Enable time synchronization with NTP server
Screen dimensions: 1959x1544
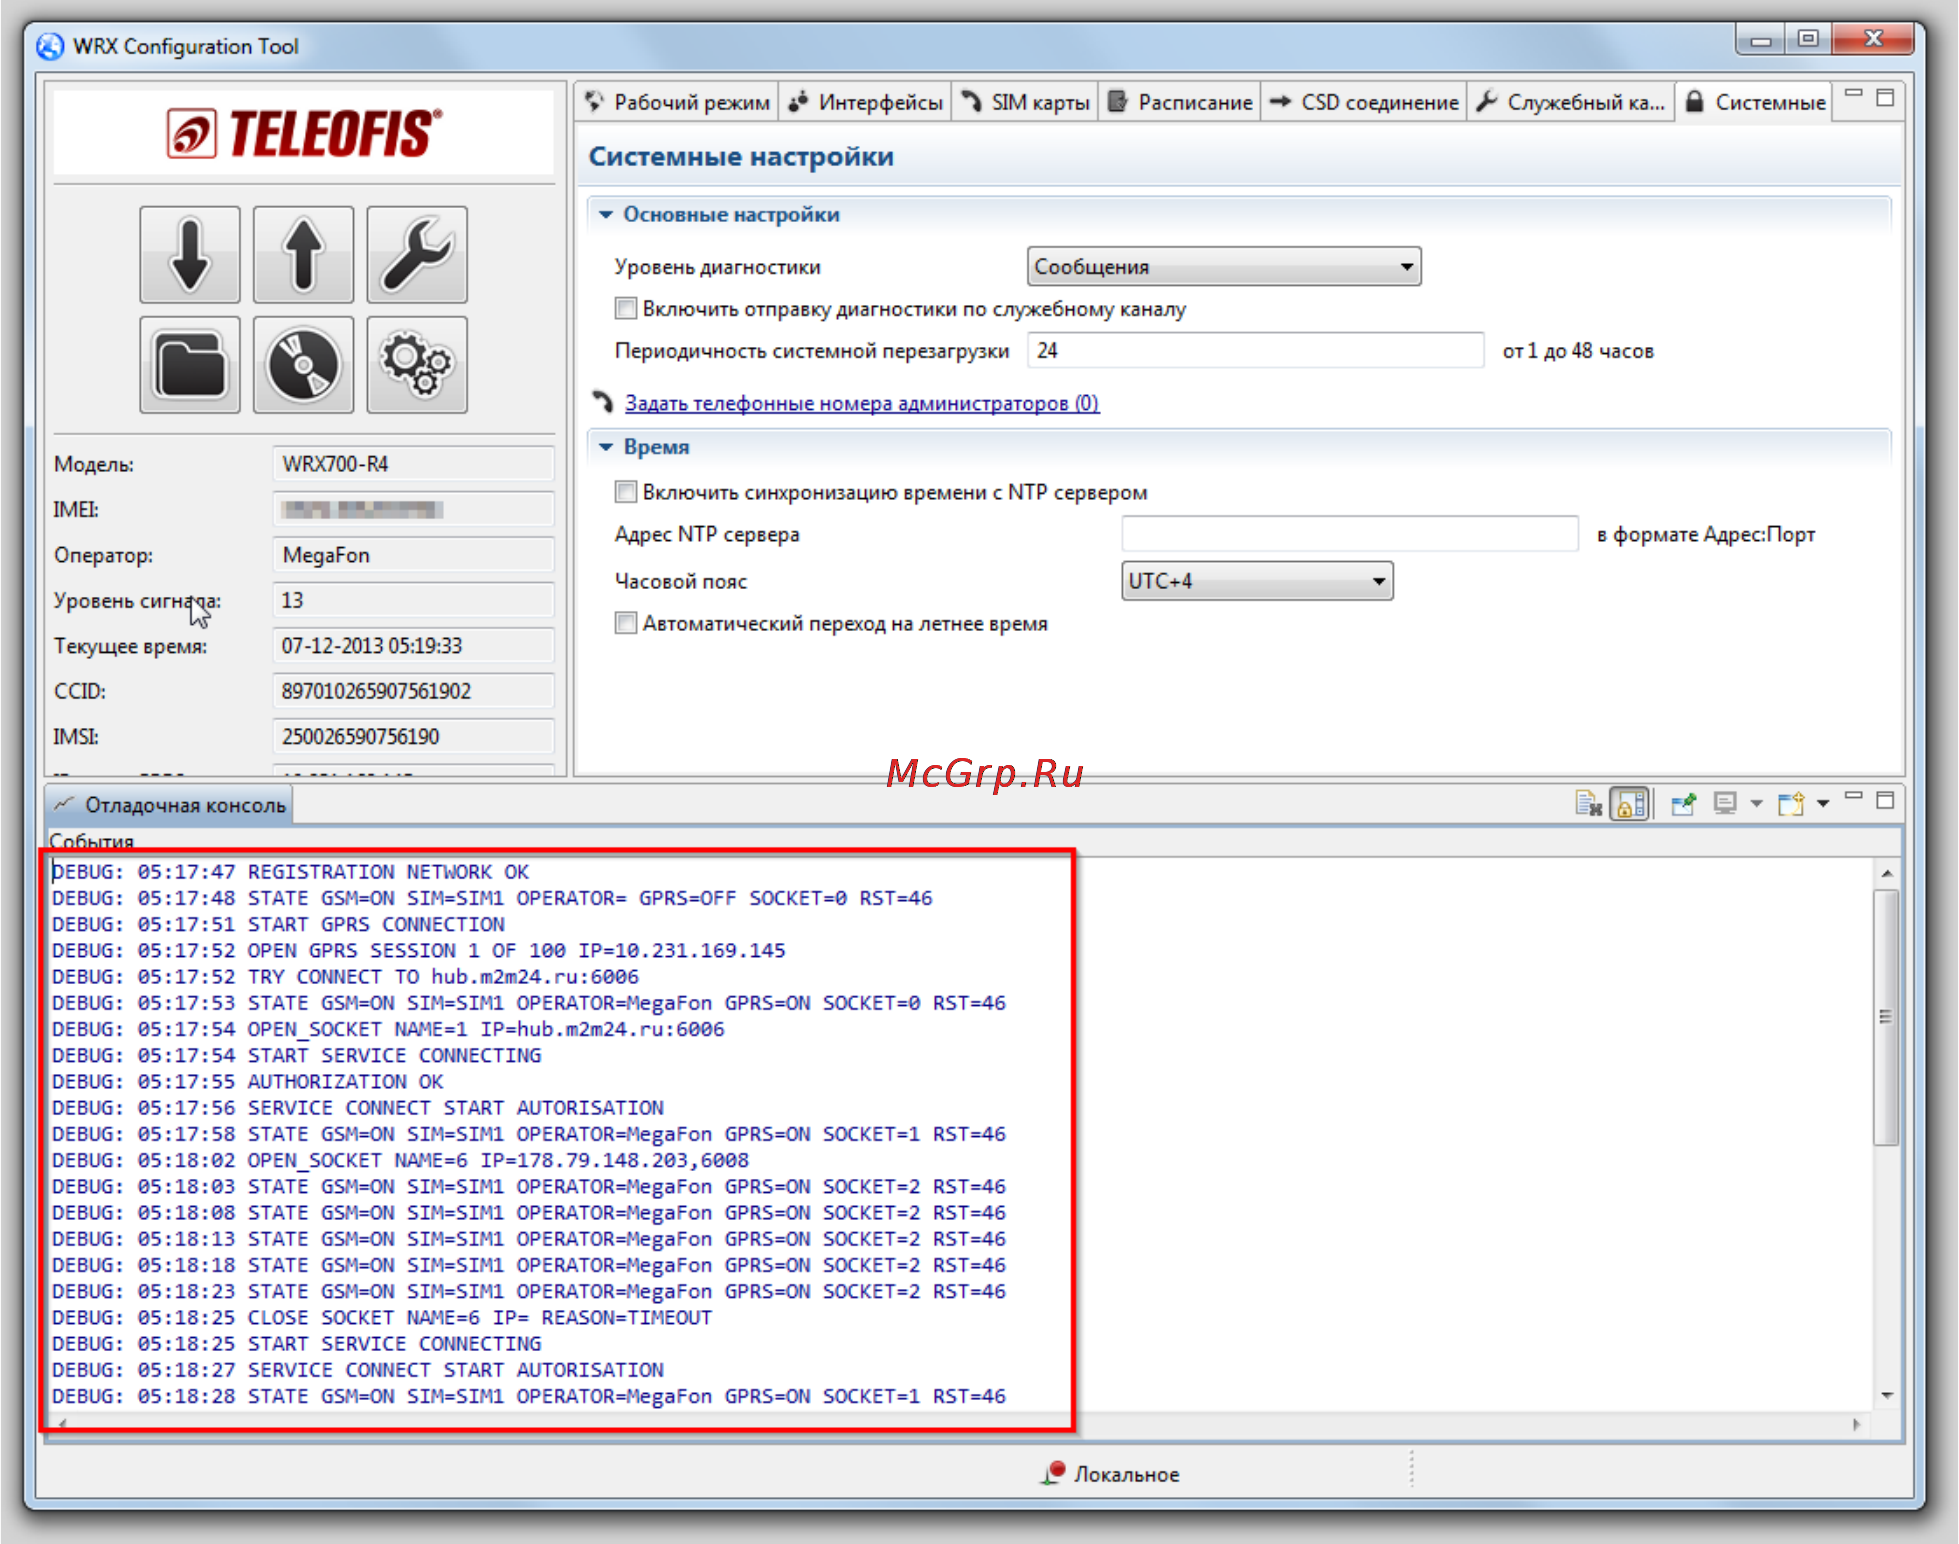click(626, 491)
